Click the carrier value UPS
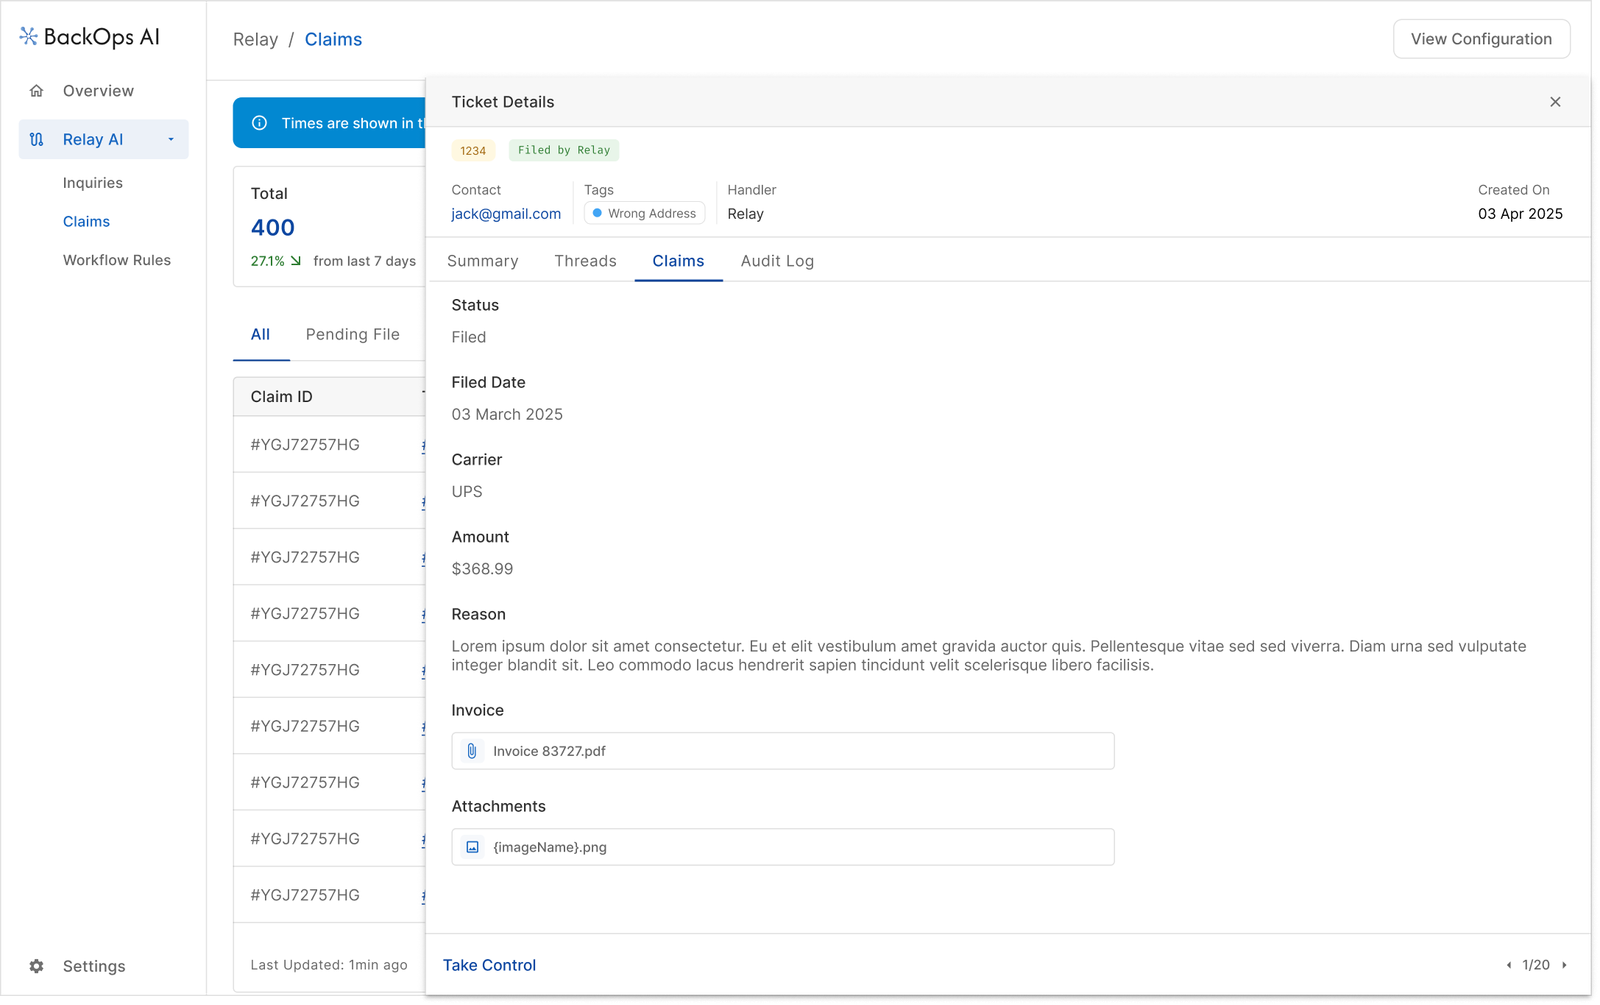The height and width of the screenshot is (1005, 1600). coord(467,492)
